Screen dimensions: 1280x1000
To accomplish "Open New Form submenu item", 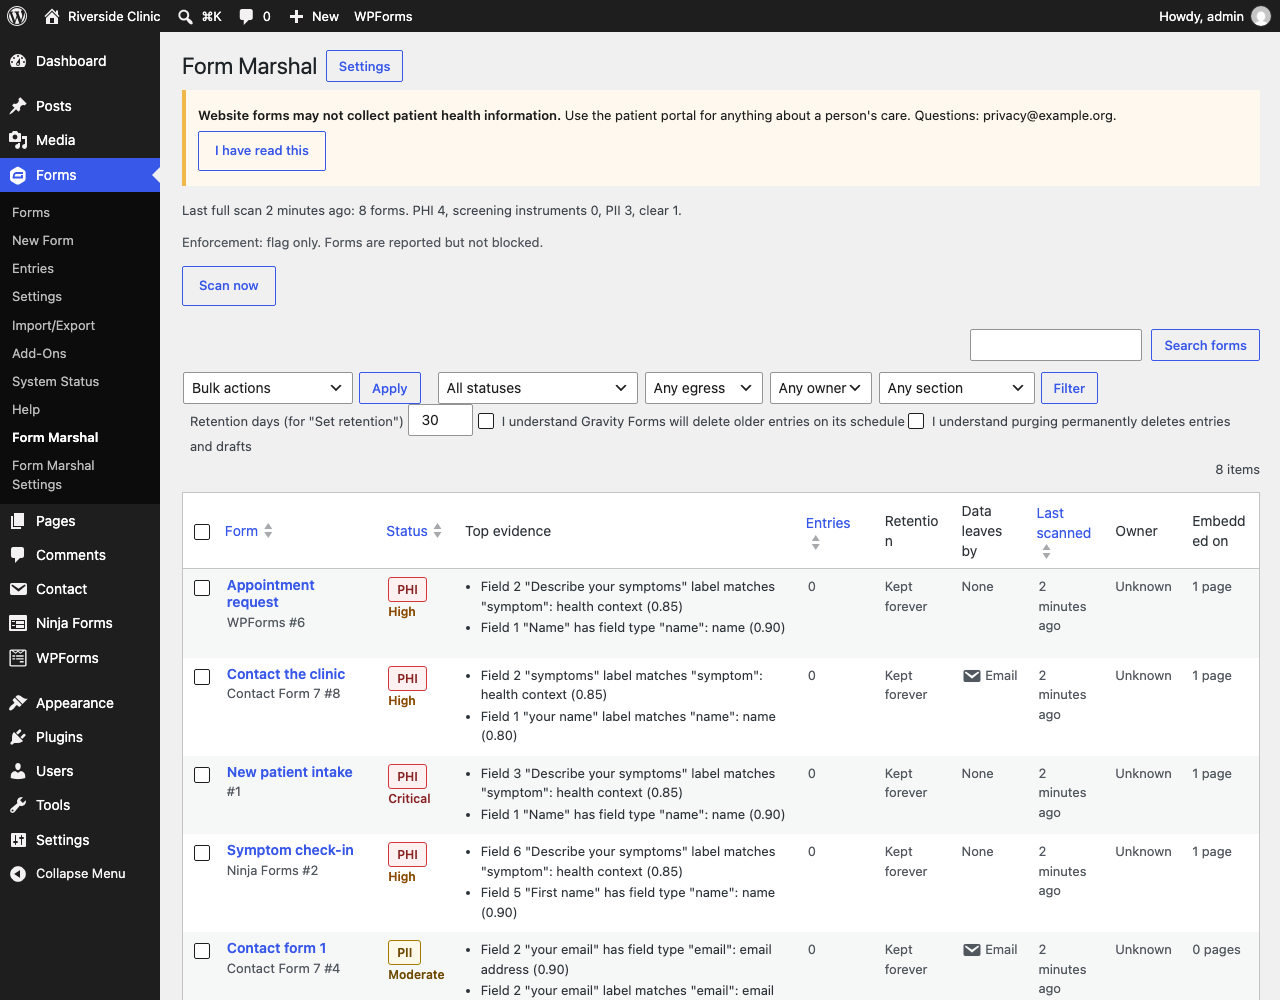I will (x=43, y=240).
